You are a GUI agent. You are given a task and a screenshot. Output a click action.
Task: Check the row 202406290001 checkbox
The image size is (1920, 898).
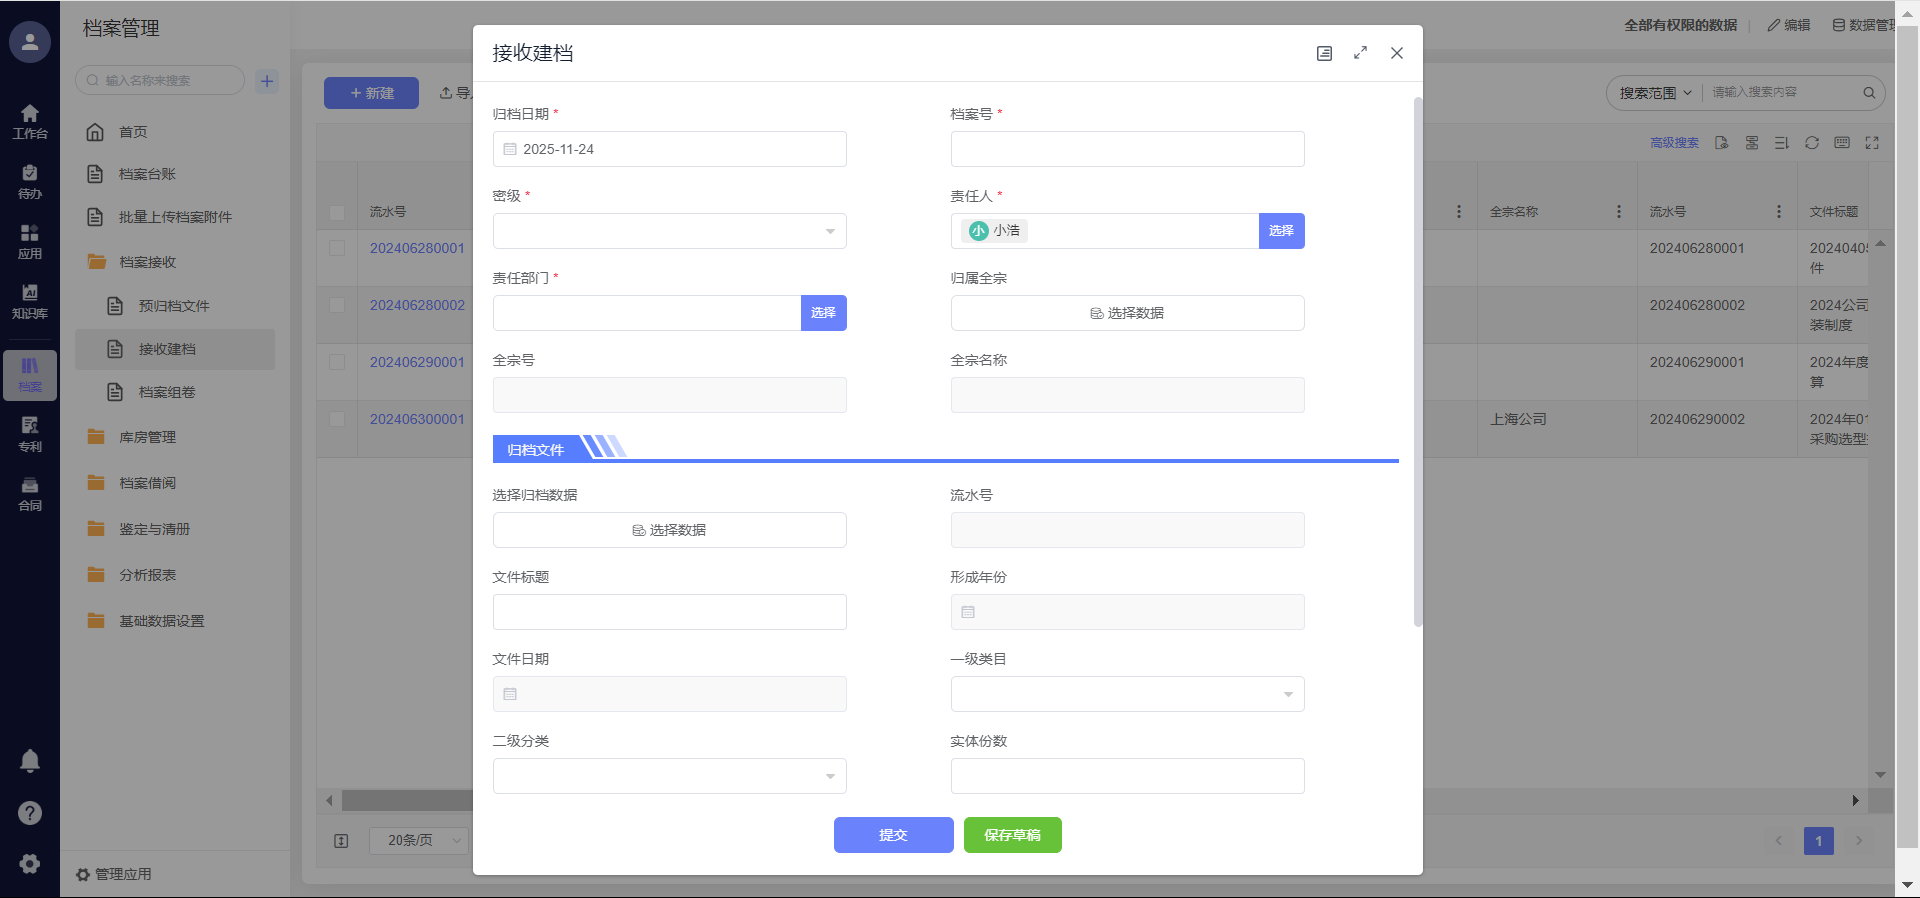337,362
